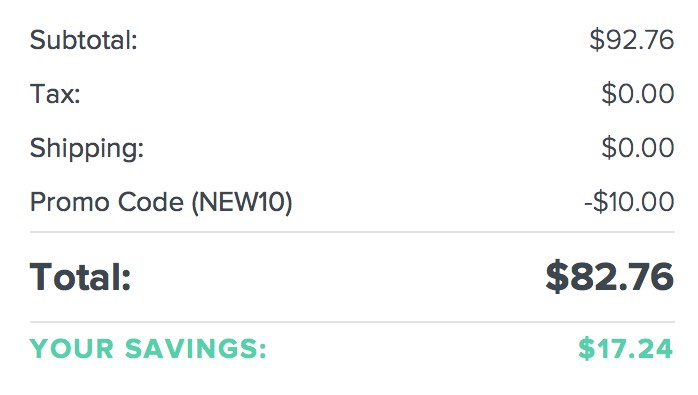Select the $0.00 shipping amount
The width and height of the screenshot is (698, 395).
(x=637, y=148)
